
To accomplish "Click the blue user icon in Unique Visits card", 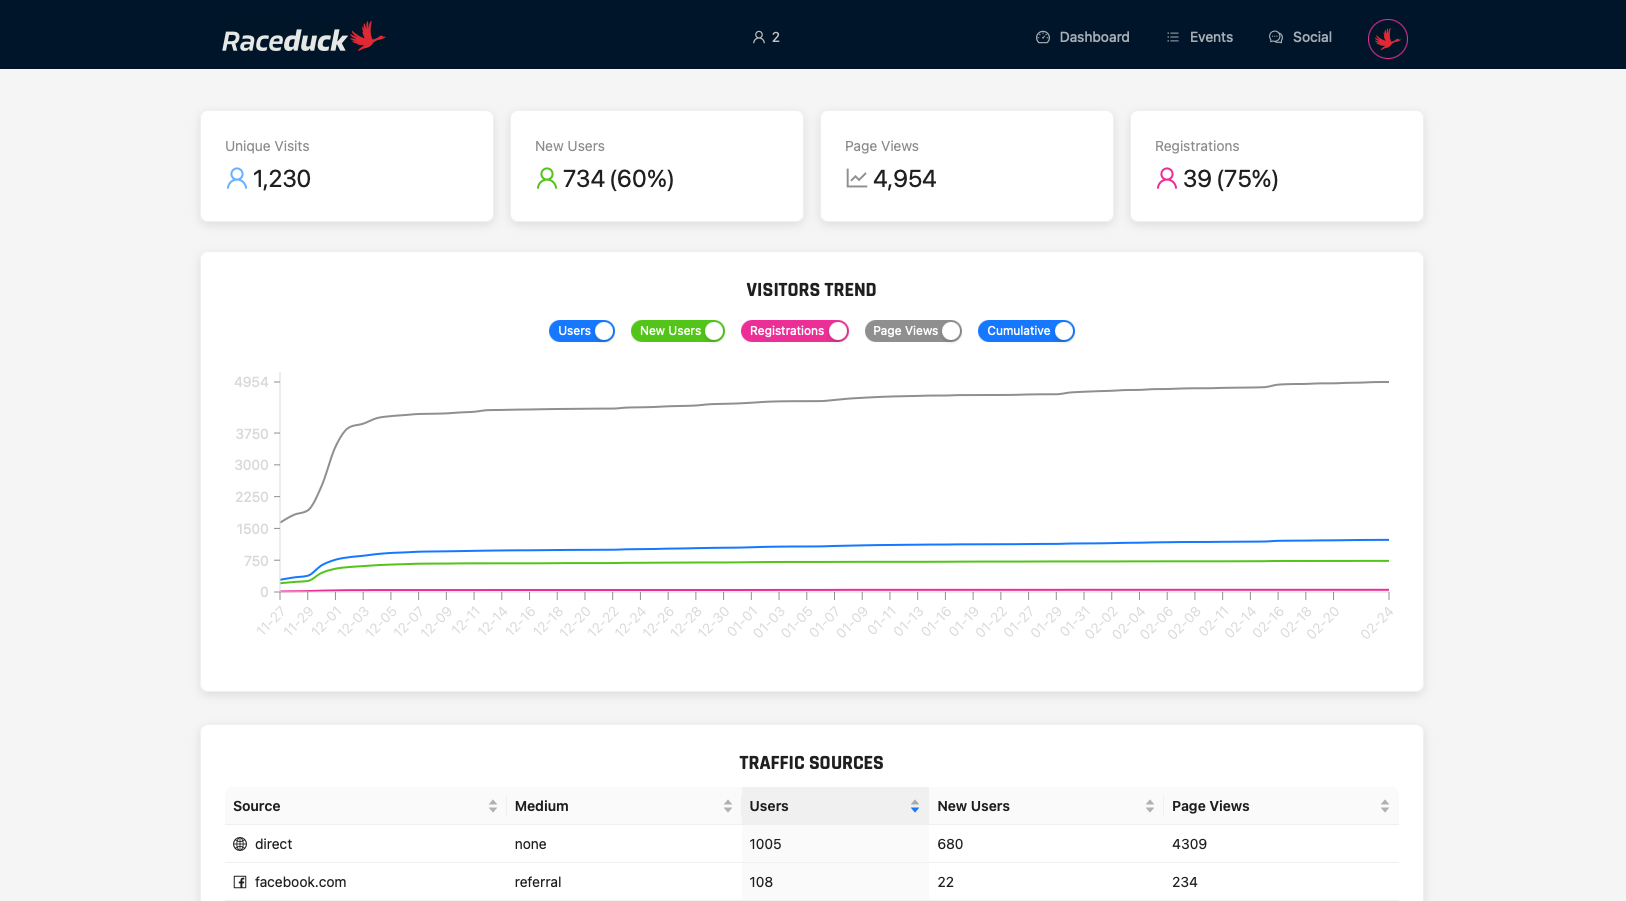I will click(236, 178).
